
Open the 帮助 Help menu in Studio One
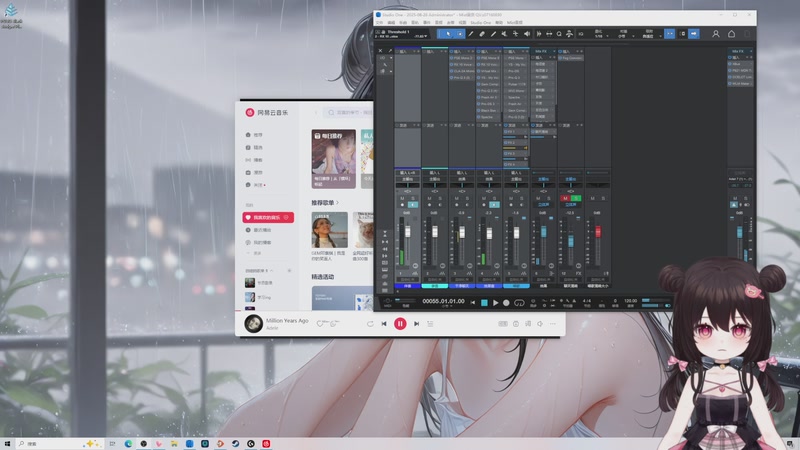(x=499, y=22)
